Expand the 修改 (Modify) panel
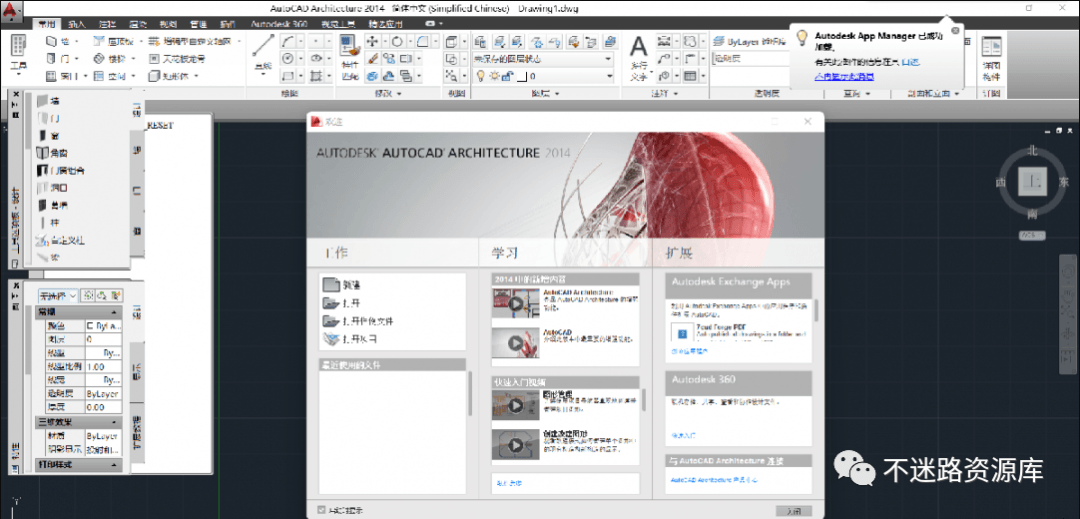This screenshot has height=519, width=1080. pyautogui.click(x=388, y=94)
